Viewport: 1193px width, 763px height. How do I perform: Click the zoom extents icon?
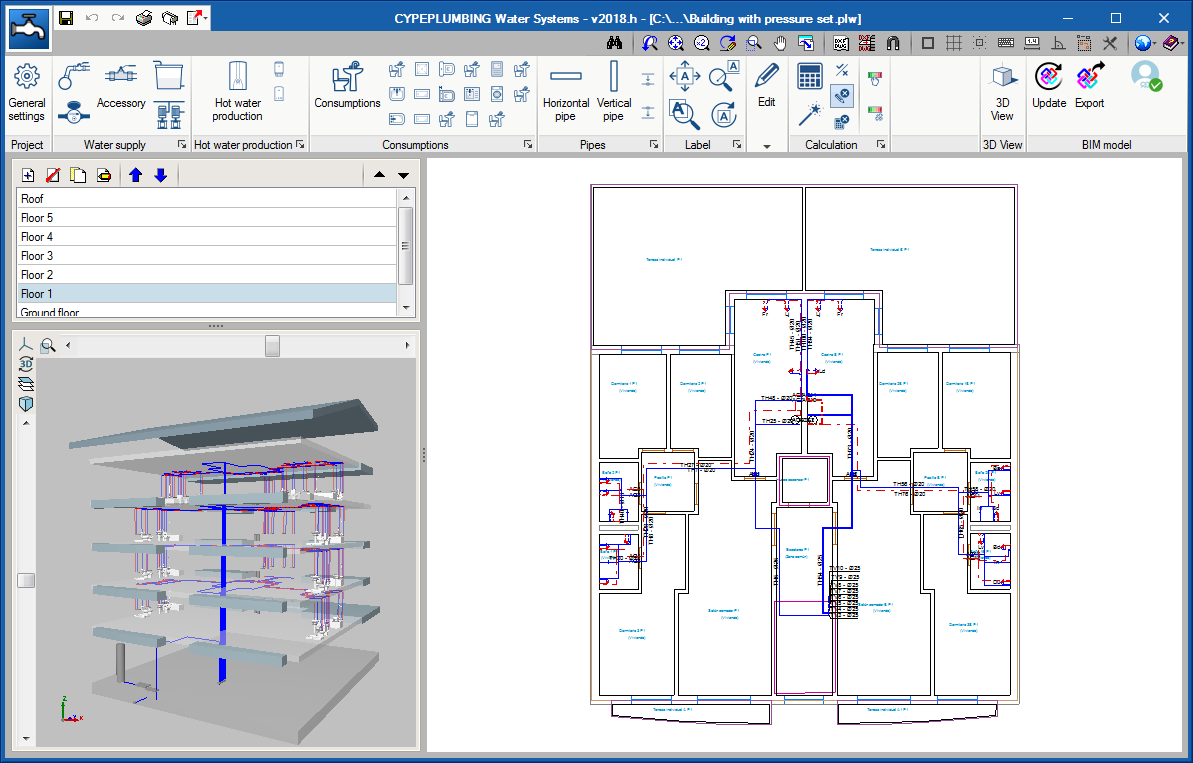(676, 43)
